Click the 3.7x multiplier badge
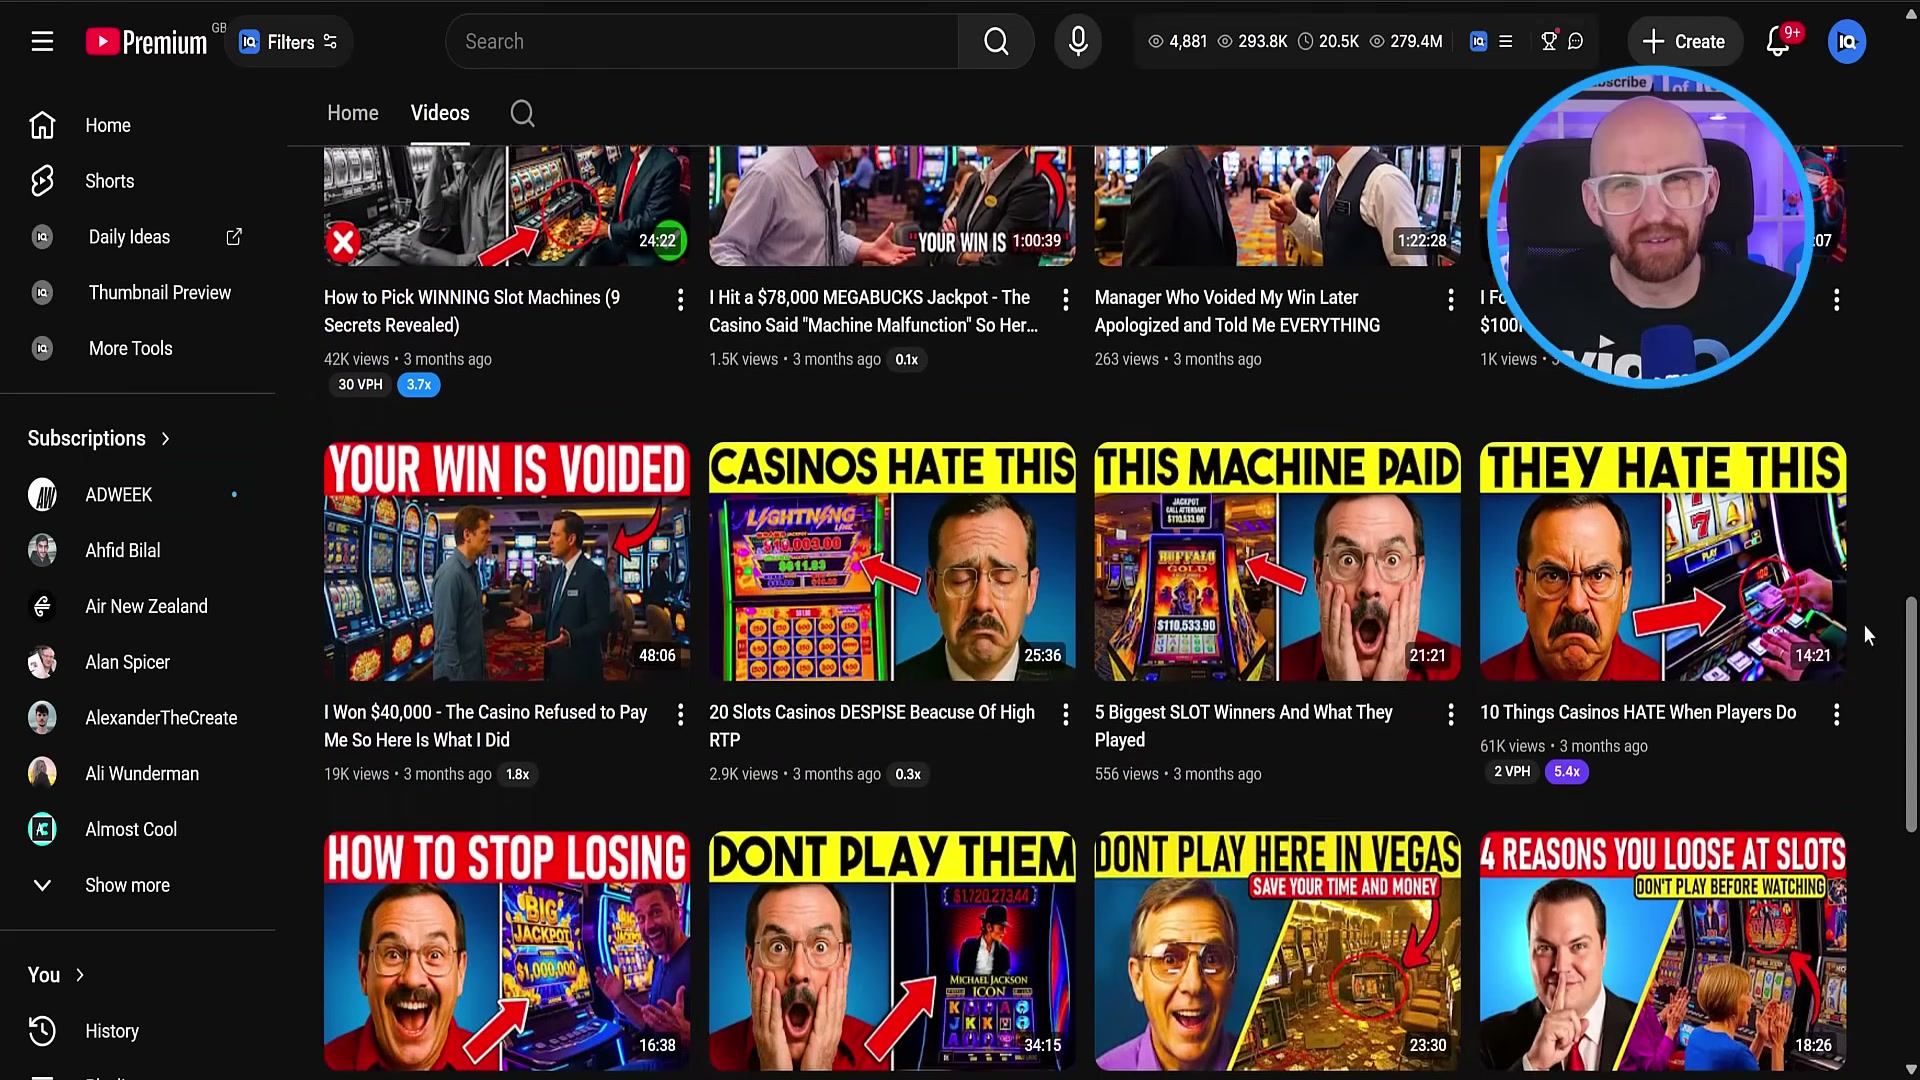1920x1080 pixels. pyautogui.click(x=419, y=384)
